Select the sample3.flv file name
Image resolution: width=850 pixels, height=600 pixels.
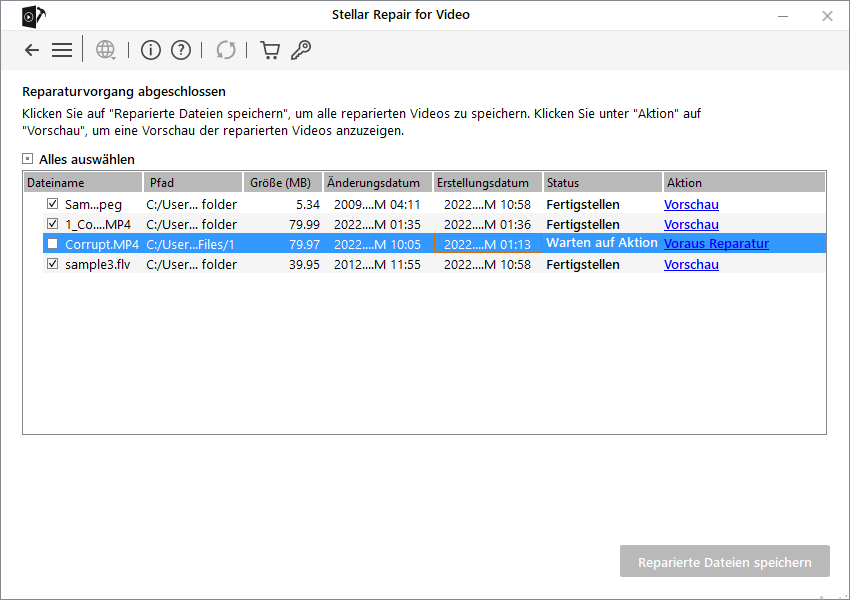tap(98, 264)
